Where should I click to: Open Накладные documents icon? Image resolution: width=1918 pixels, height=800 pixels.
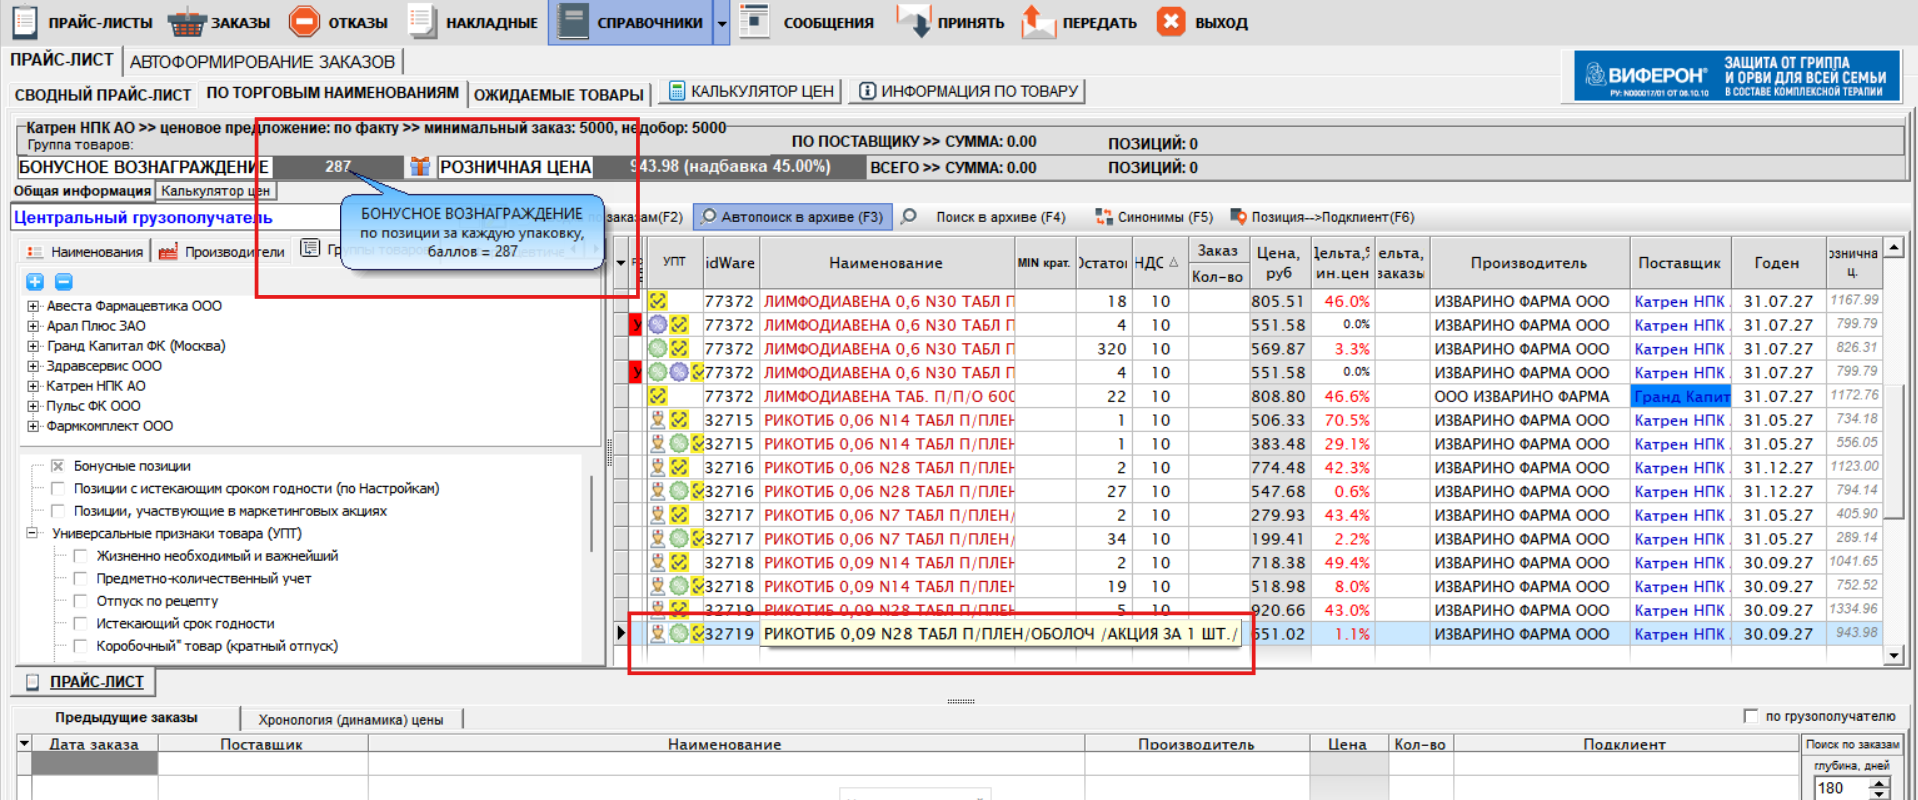click(x=422, y=22)
